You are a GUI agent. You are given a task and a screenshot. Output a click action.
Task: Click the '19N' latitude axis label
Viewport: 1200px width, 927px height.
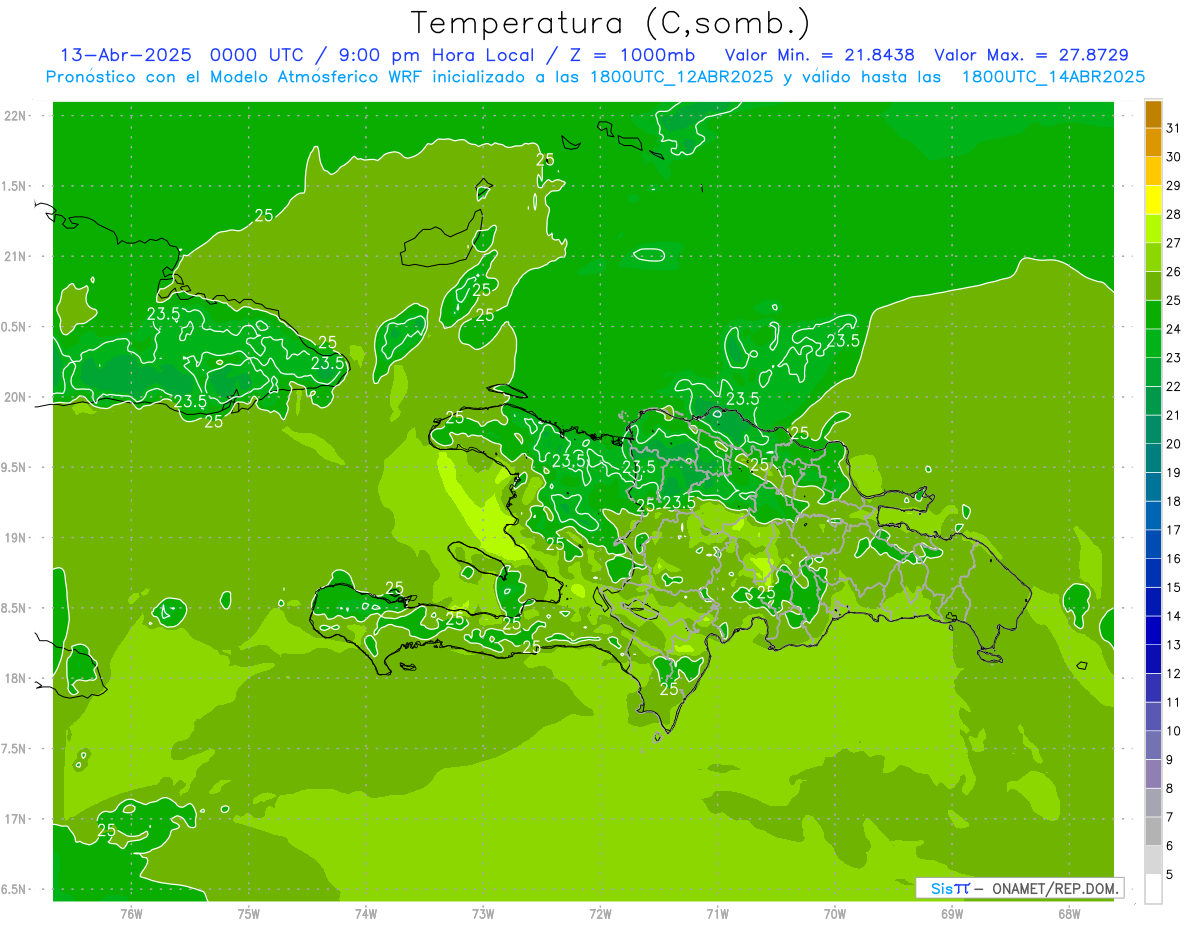[16, 538]
